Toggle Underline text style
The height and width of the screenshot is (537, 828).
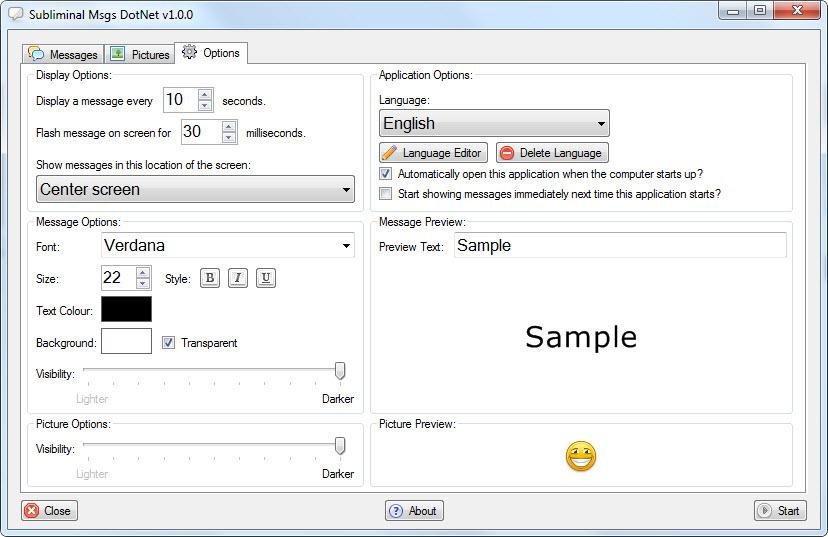coord(266,278)
